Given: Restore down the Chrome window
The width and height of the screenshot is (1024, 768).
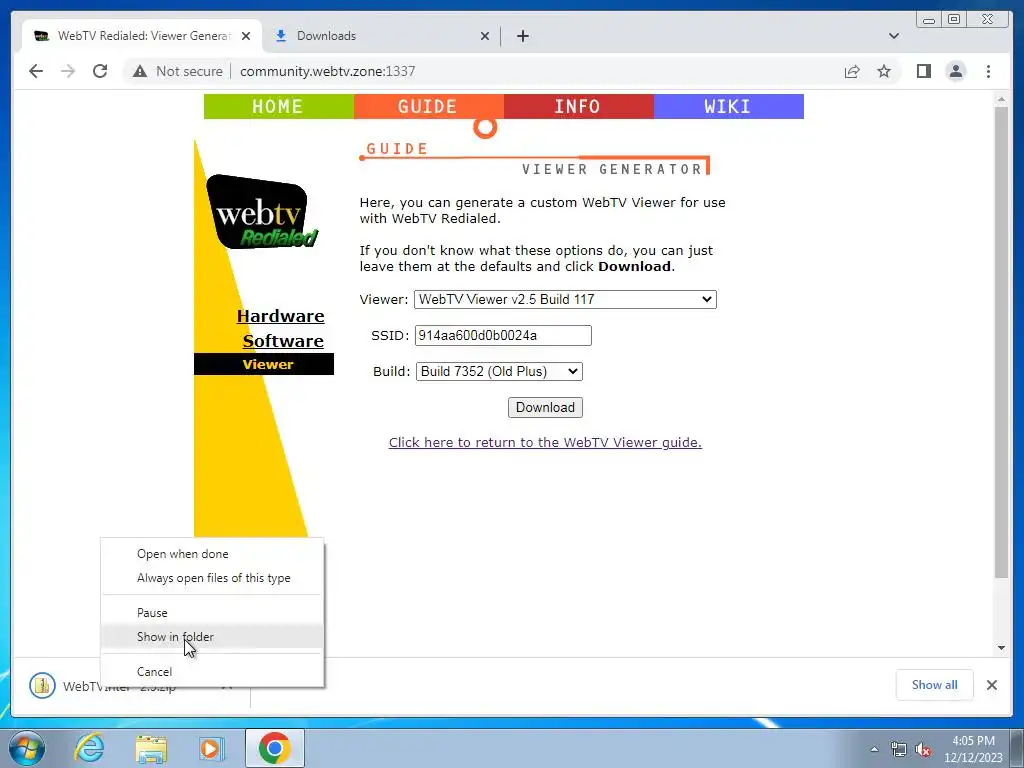Looking at the screenshot, I should (x=954, y=20).
